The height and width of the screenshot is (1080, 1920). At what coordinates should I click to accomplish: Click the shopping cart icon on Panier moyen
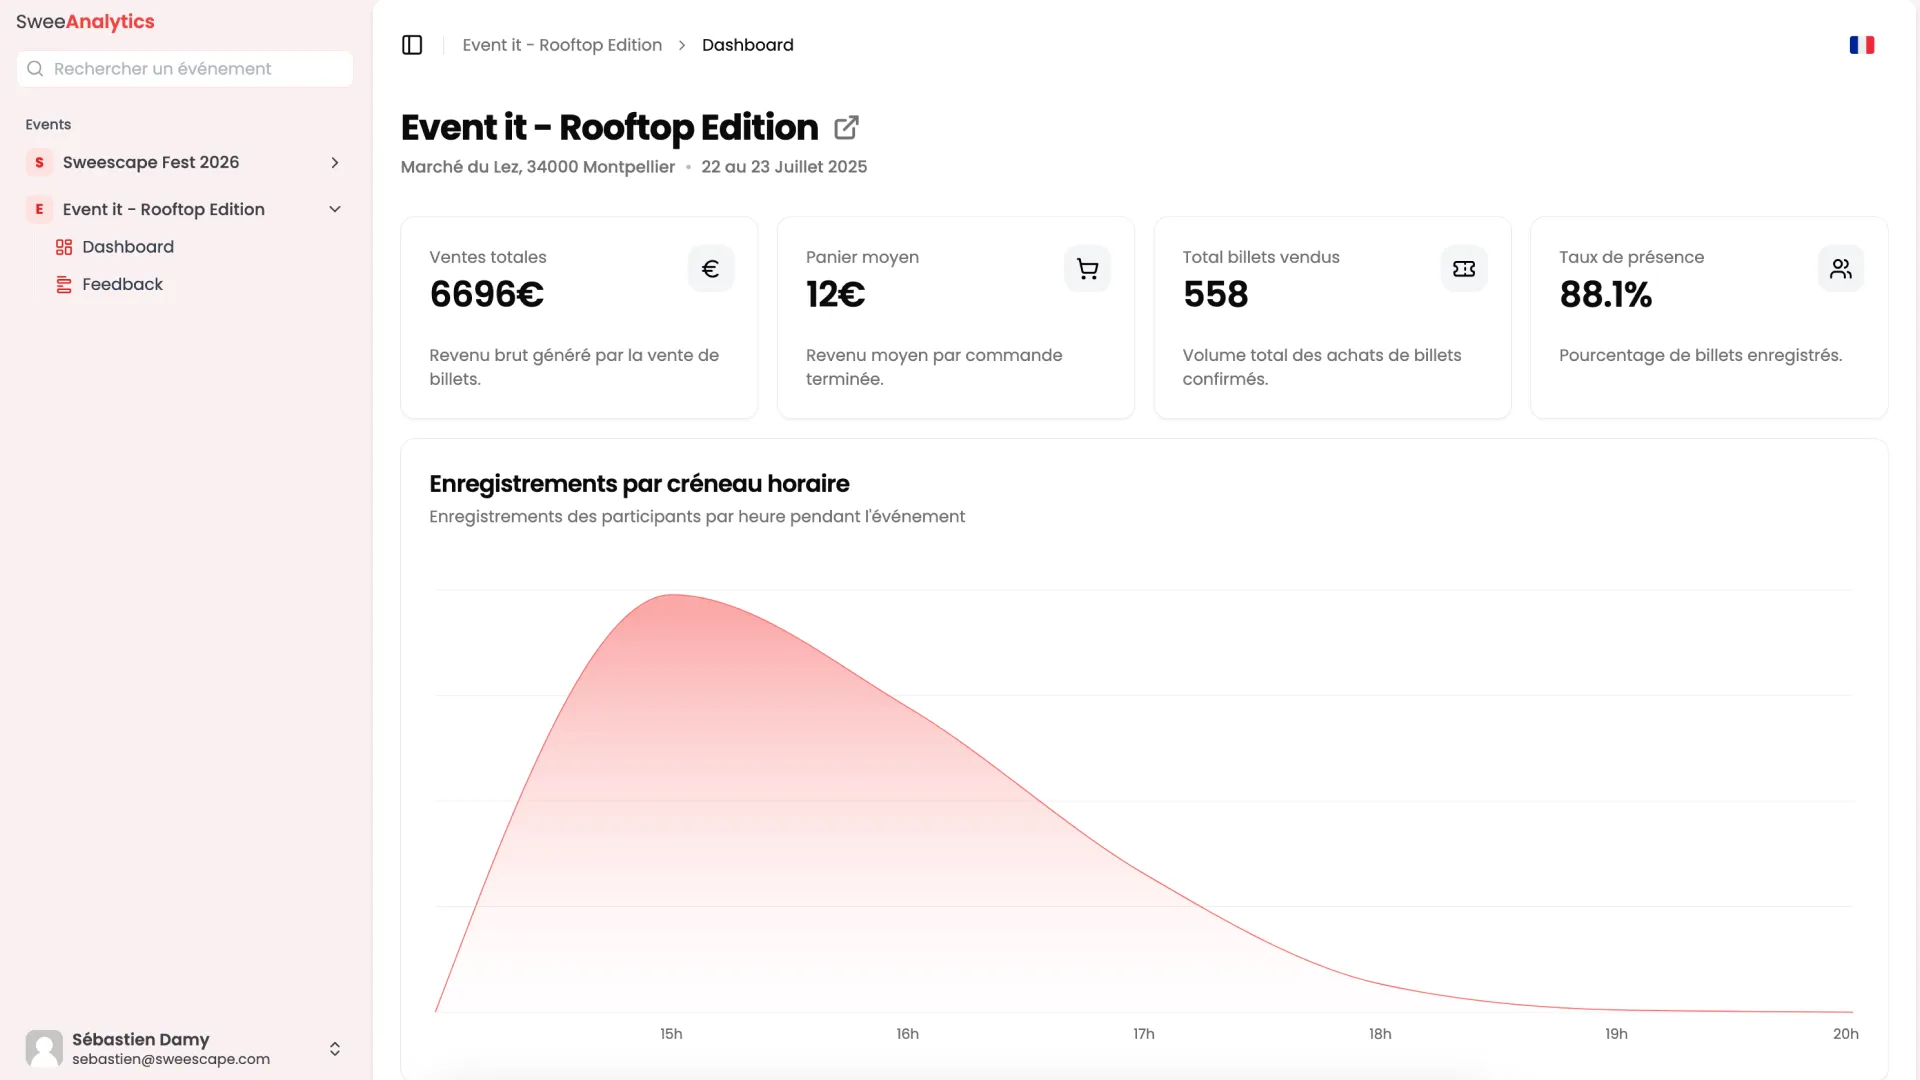click(x=1087, y=268)
